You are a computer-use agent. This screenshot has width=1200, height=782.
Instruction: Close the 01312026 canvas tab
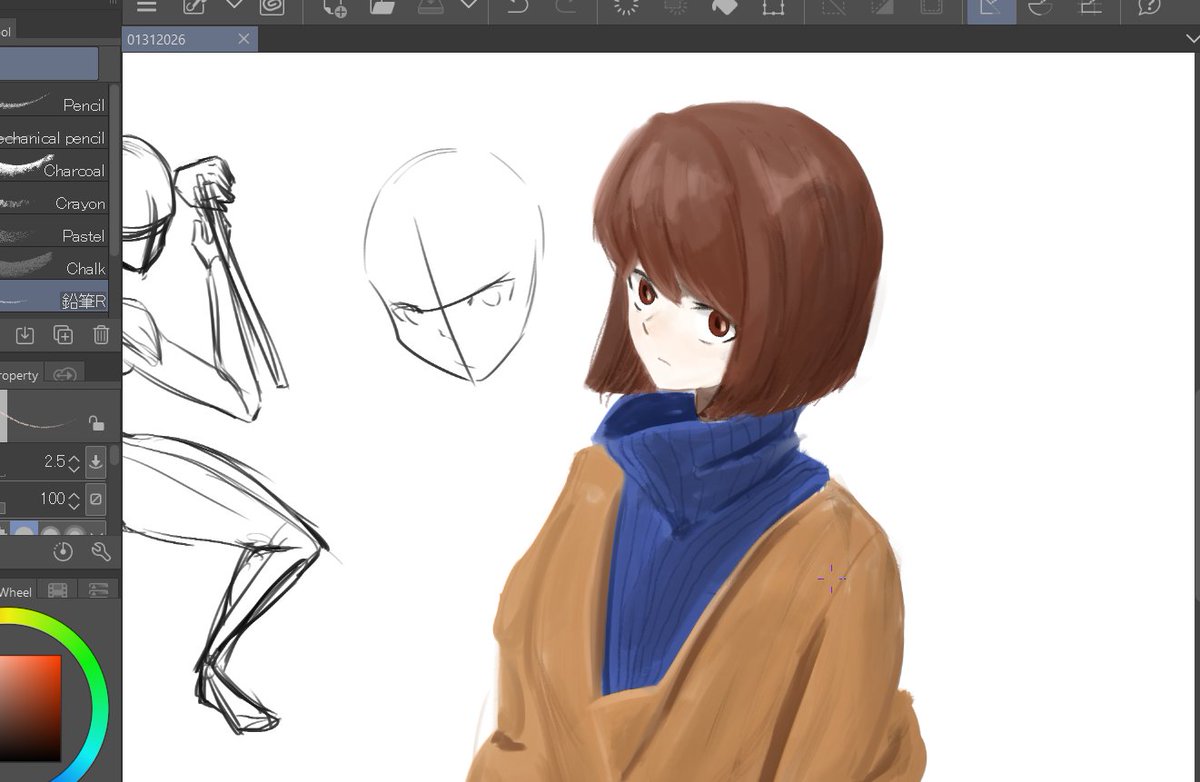(x=244, y=39)
